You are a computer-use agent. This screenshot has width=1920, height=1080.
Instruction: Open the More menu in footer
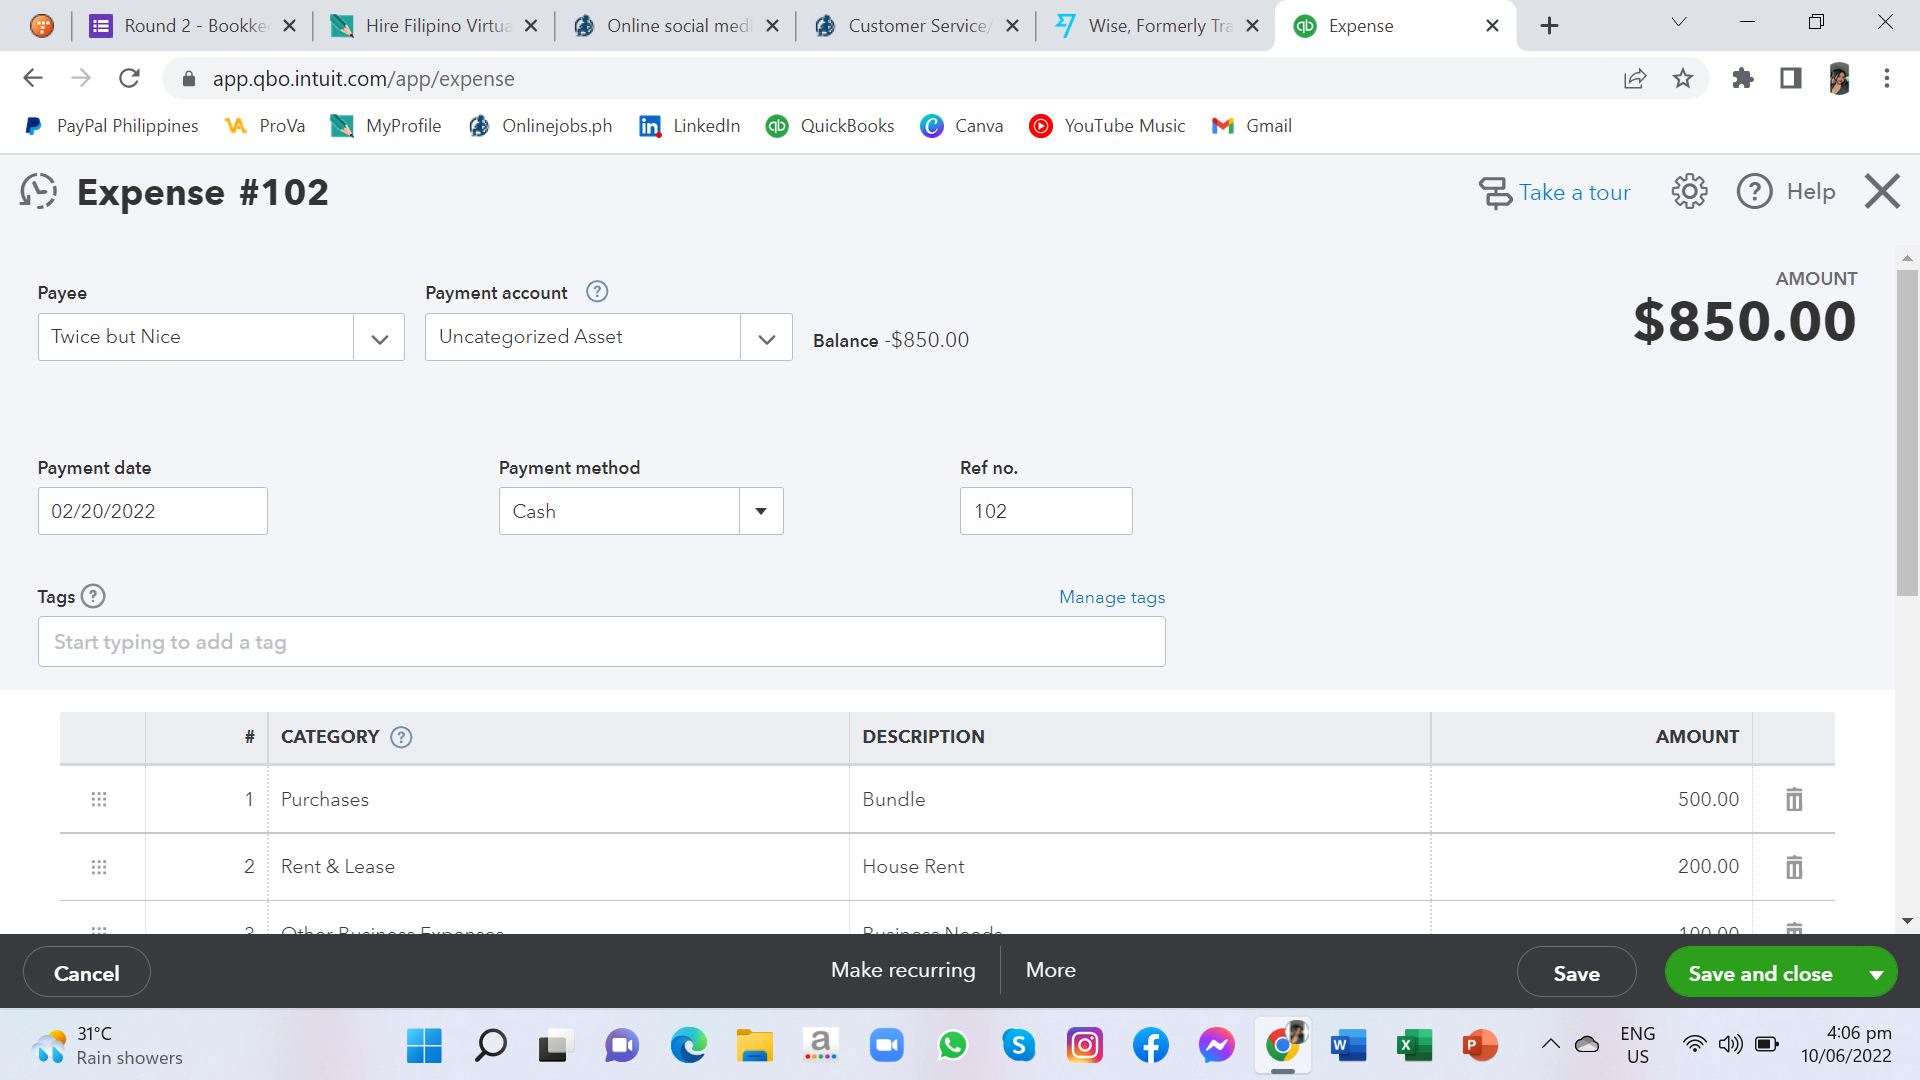tap(1050, 970)
